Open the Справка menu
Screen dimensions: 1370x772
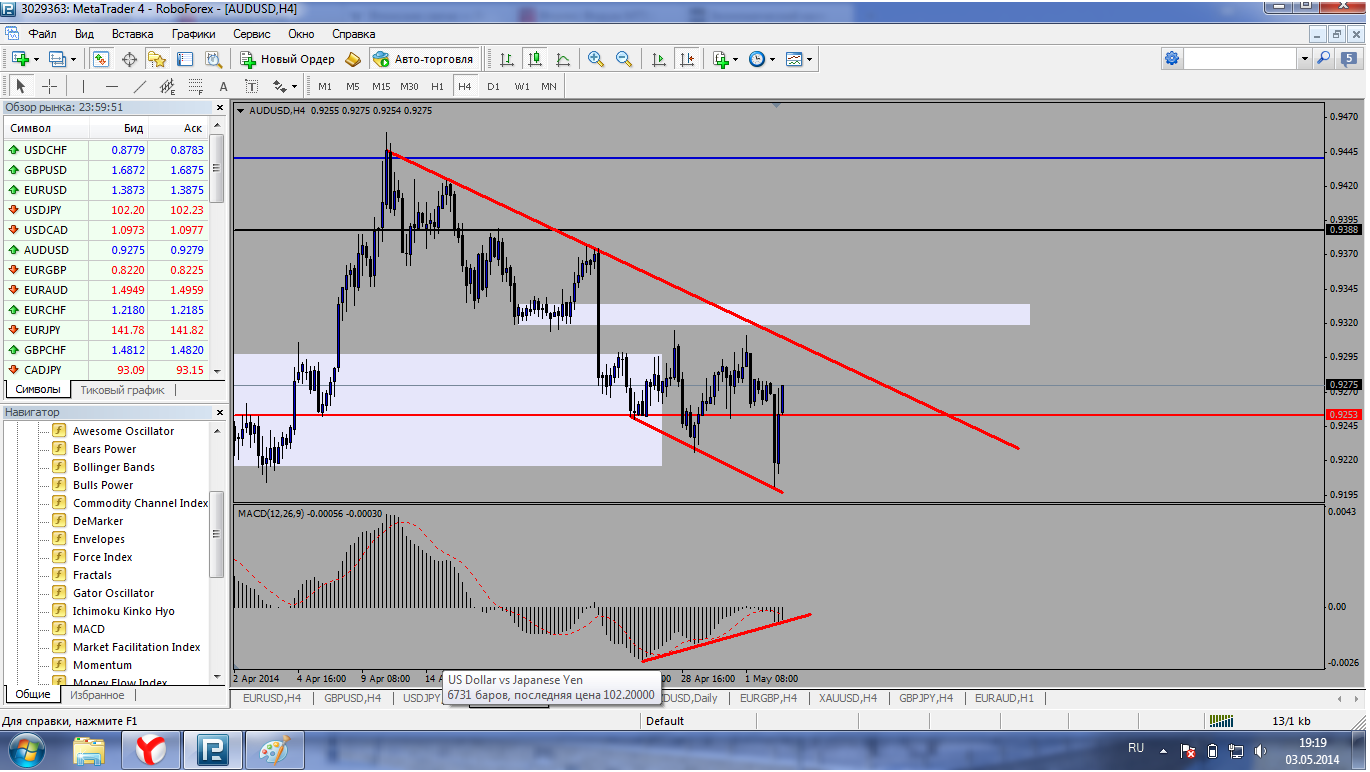click(353, 33)
